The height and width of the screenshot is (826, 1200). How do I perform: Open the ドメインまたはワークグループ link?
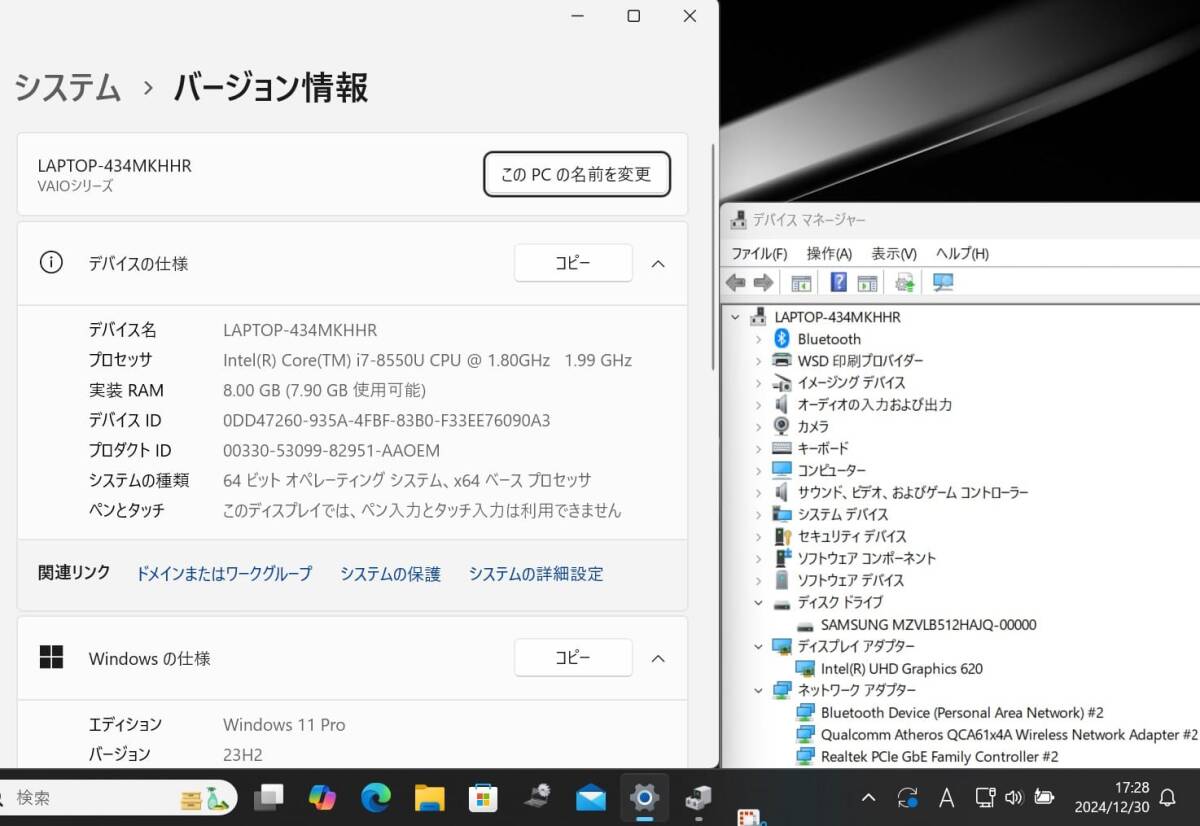click(x=224, y=574)
